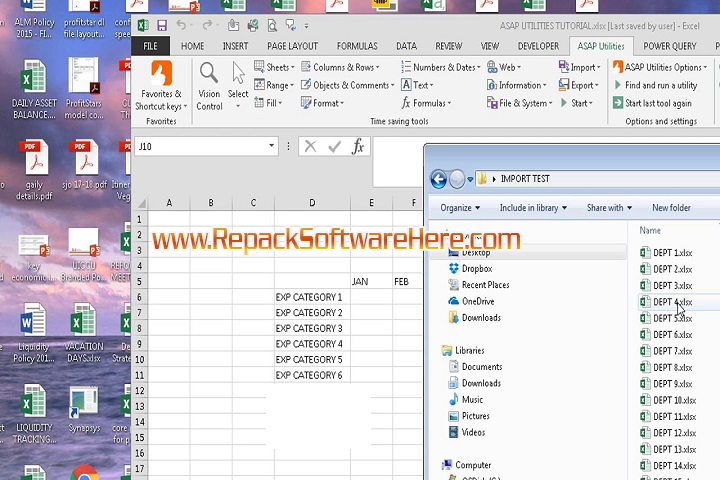
Task: Click cell with EXP CATEGORY 4
Action: click(312, 344)
